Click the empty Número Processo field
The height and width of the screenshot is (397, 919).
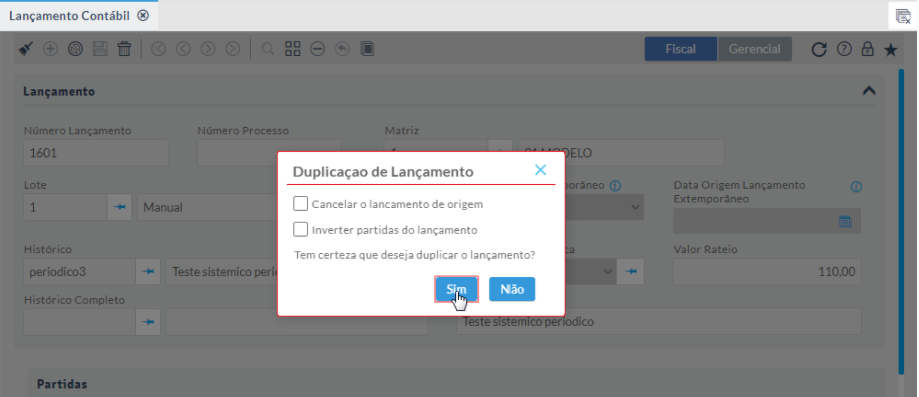click(x=269, y=153)
